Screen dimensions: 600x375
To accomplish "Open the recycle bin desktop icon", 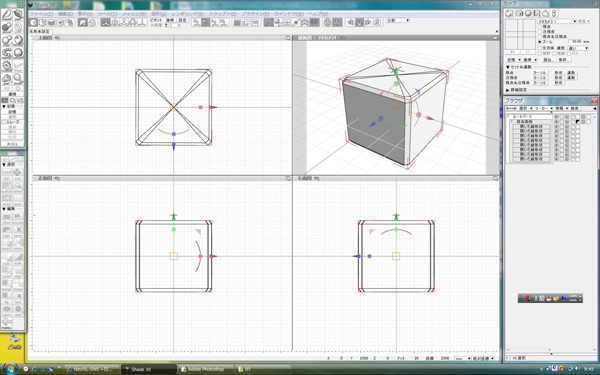I will [14, 342].
